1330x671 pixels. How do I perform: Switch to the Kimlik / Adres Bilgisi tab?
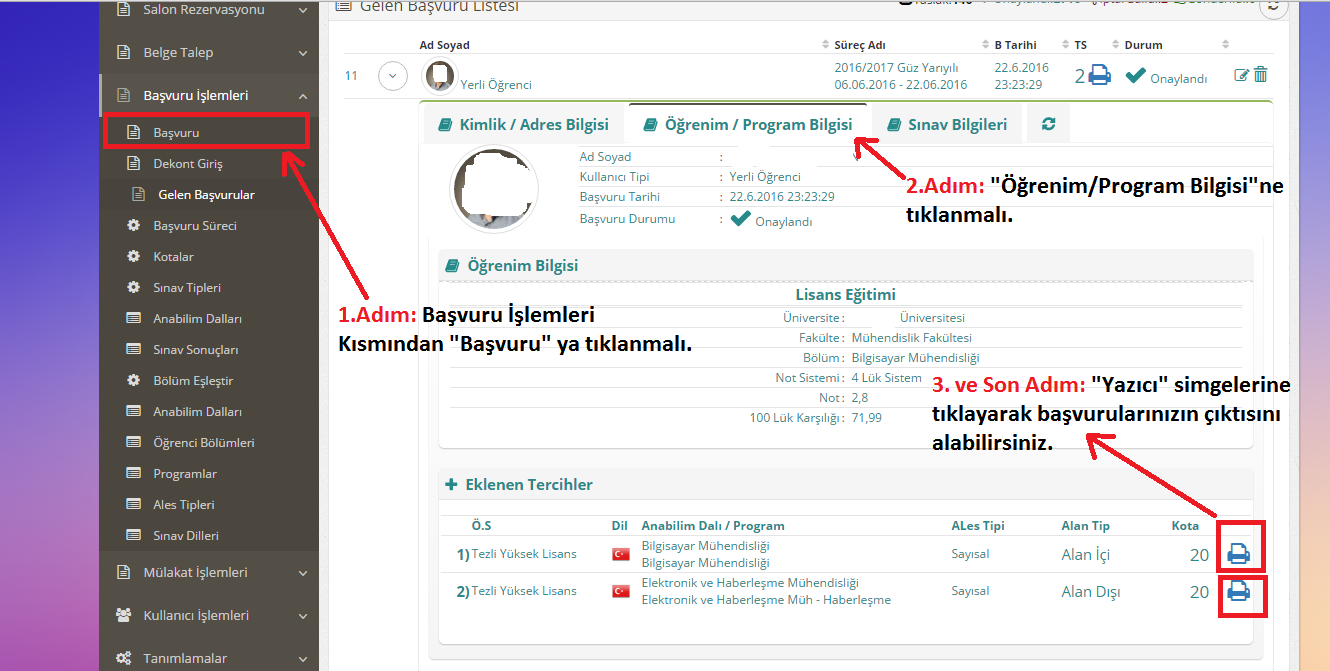point(523,125)
